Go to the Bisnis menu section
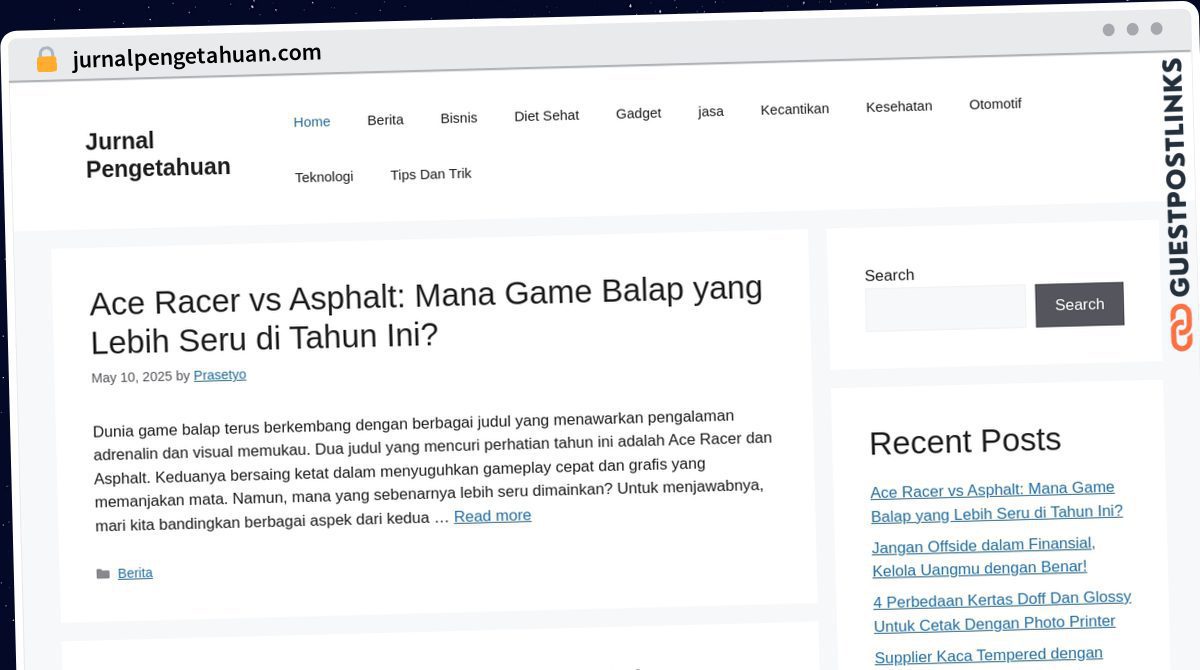This screenshot has width=1200, height=670. click(458, 118)
